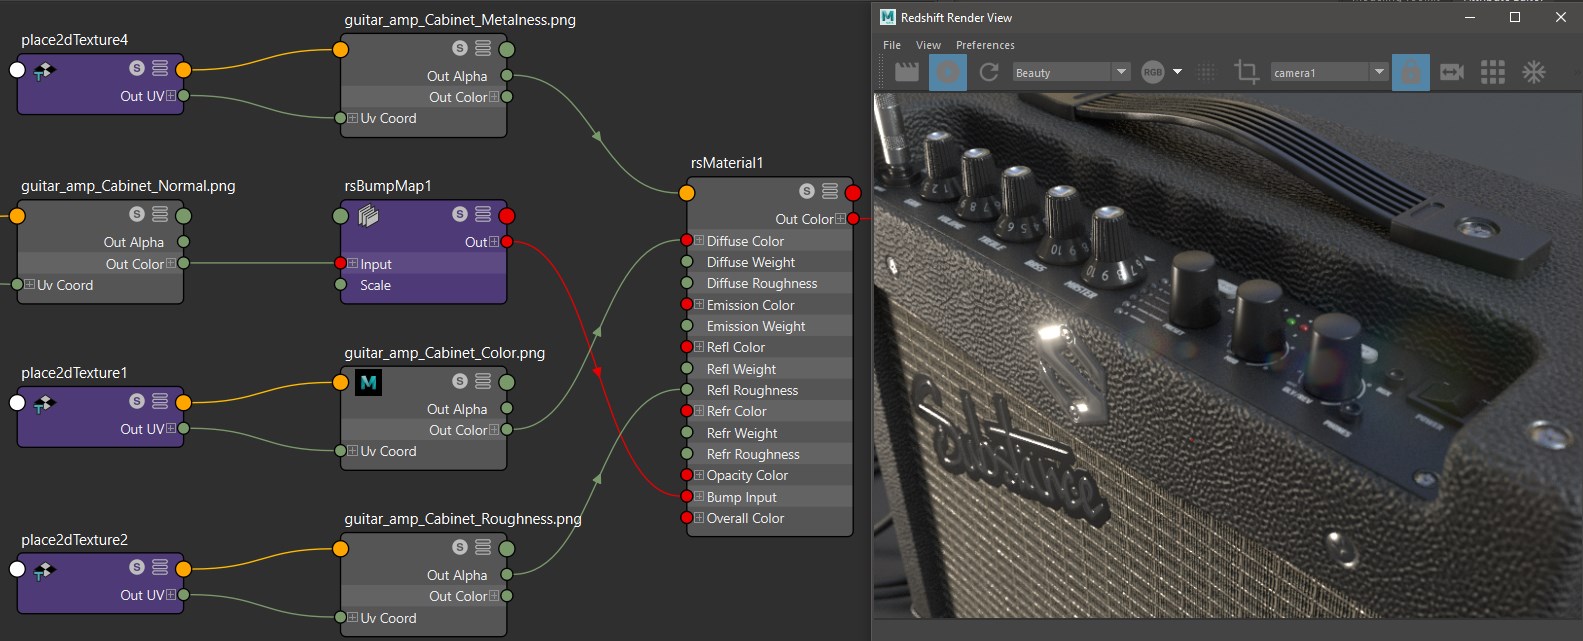
Task: Click view-mode bars icon on Metalness.png node
Action: coord(483,48)
